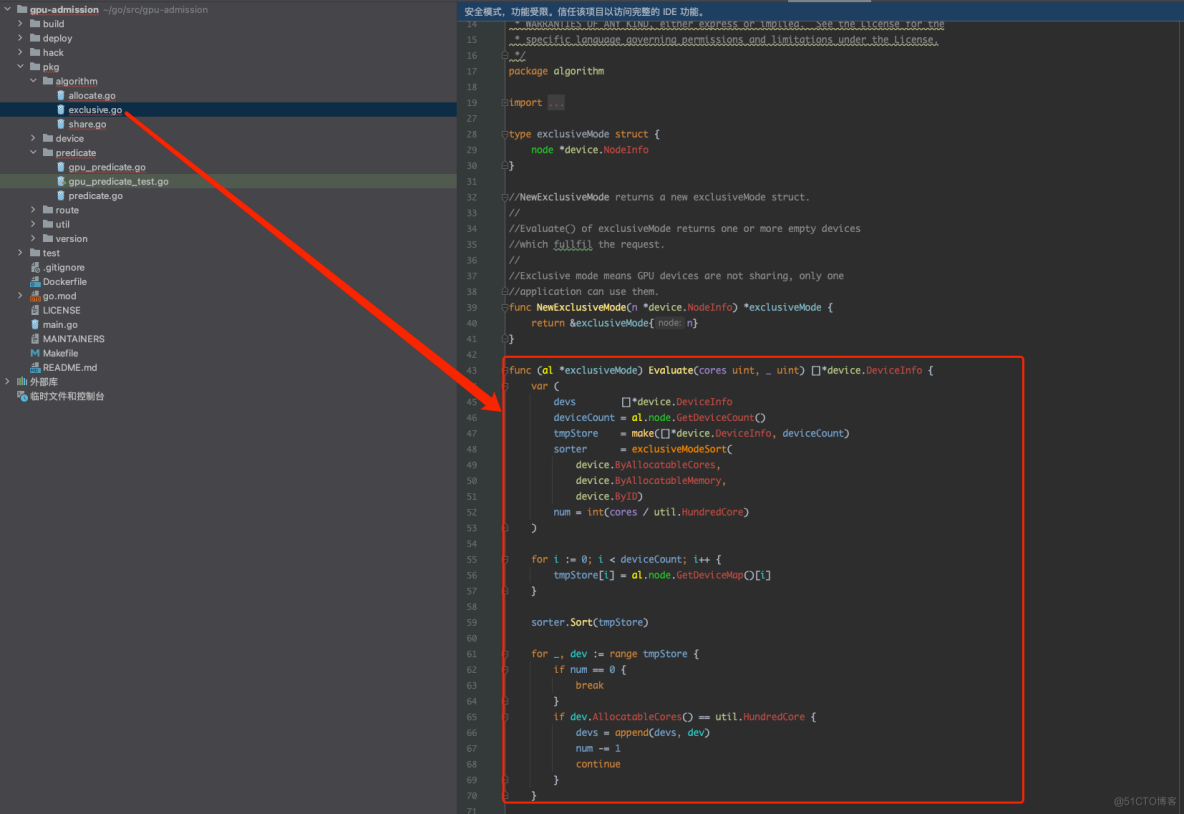Fold the Evaluate function at line 43
1184x814 pixels.
point(505,370)
